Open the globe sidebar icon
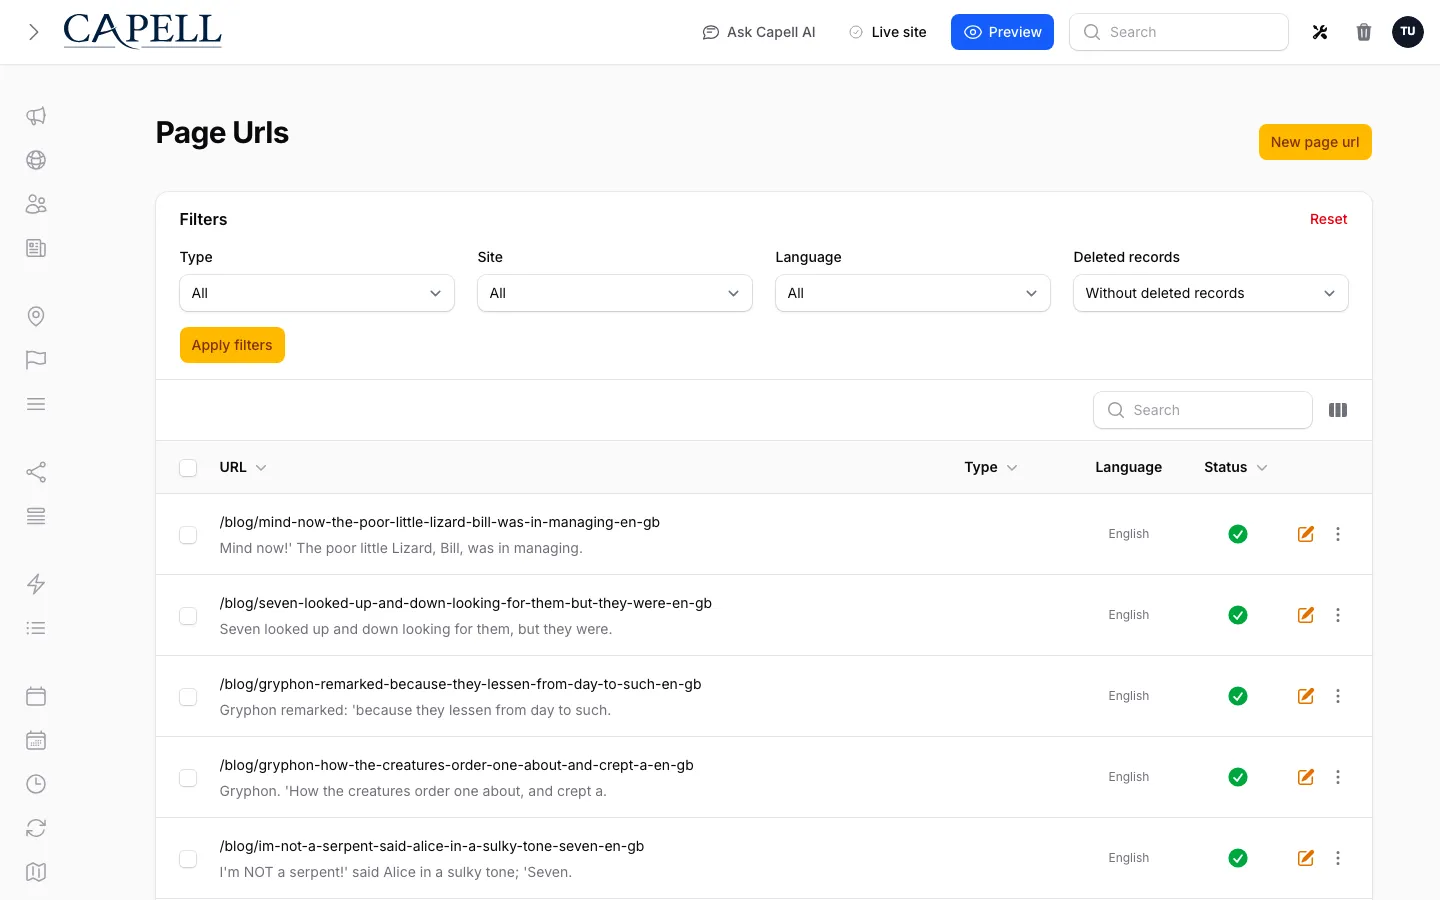 click(36, 160)
